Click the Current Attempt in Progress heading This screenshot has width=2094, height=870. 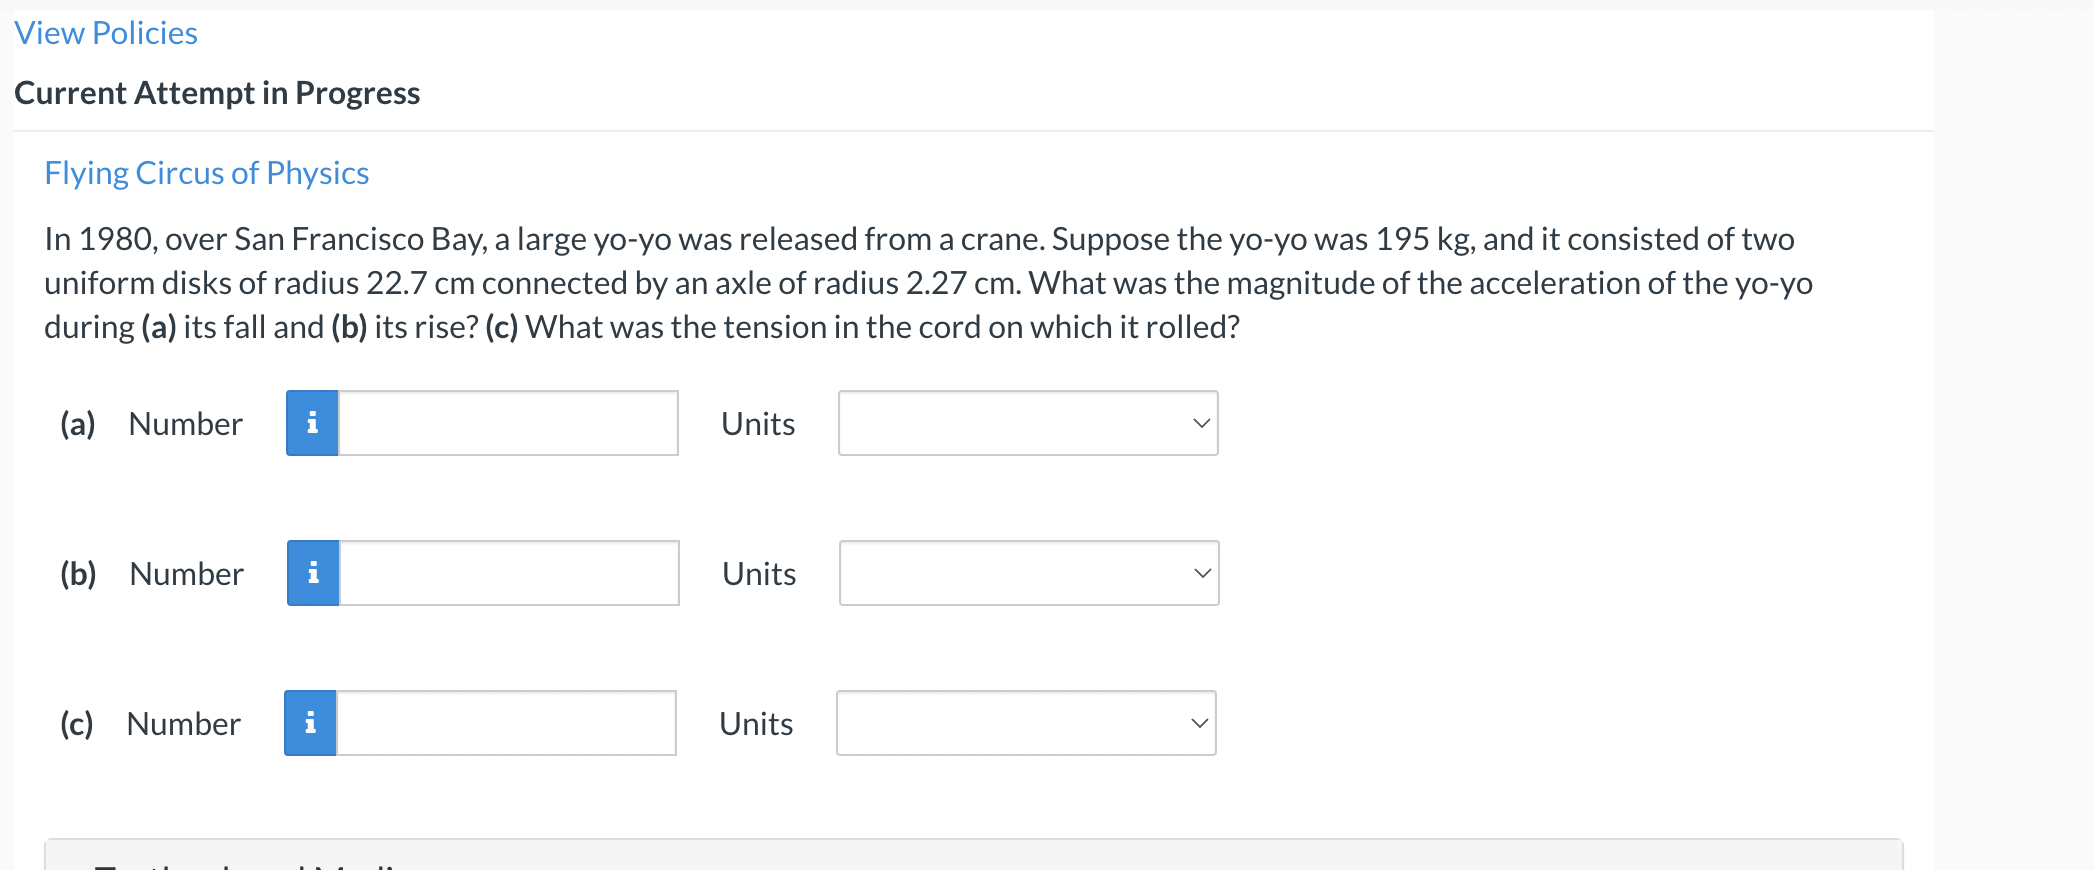[x=217, y=93]
